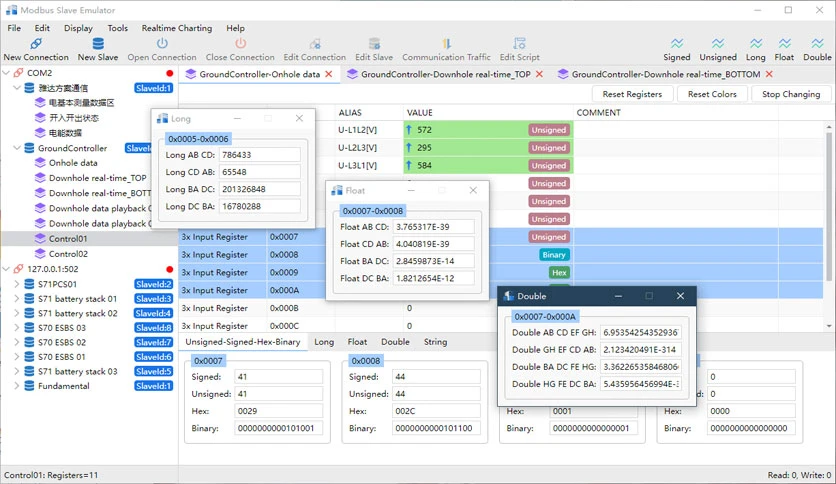836x484 pixels.
Task: Click the Float CD AB value field
Action: pyautogui.click(x=433, y=244)
